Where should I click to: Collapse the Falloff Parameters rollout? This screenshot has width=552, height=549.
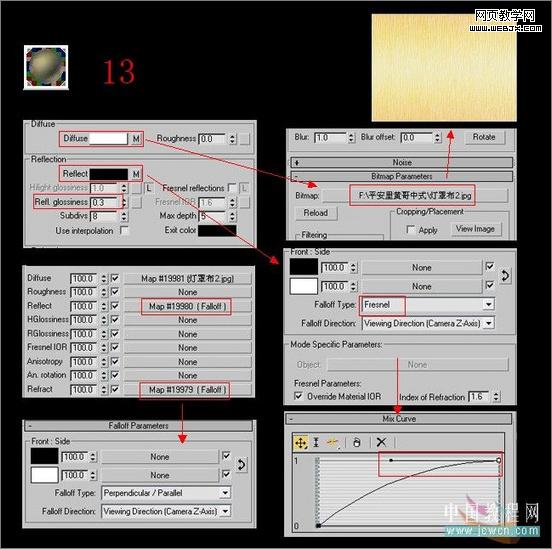point(138,426)
